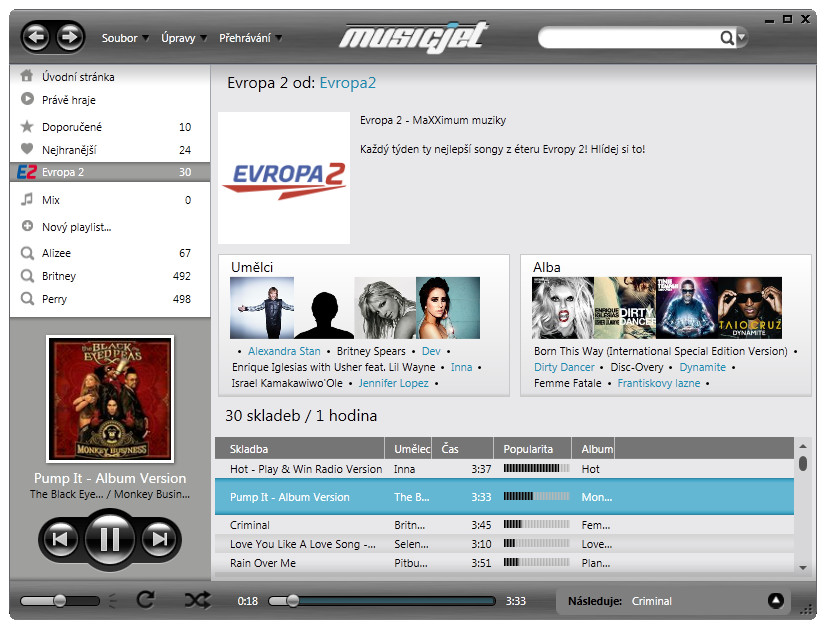Image resolution: width=830 pixels, height=630 pixels.
Task: Open the saved search Alizee
Action: coord(110,253)
